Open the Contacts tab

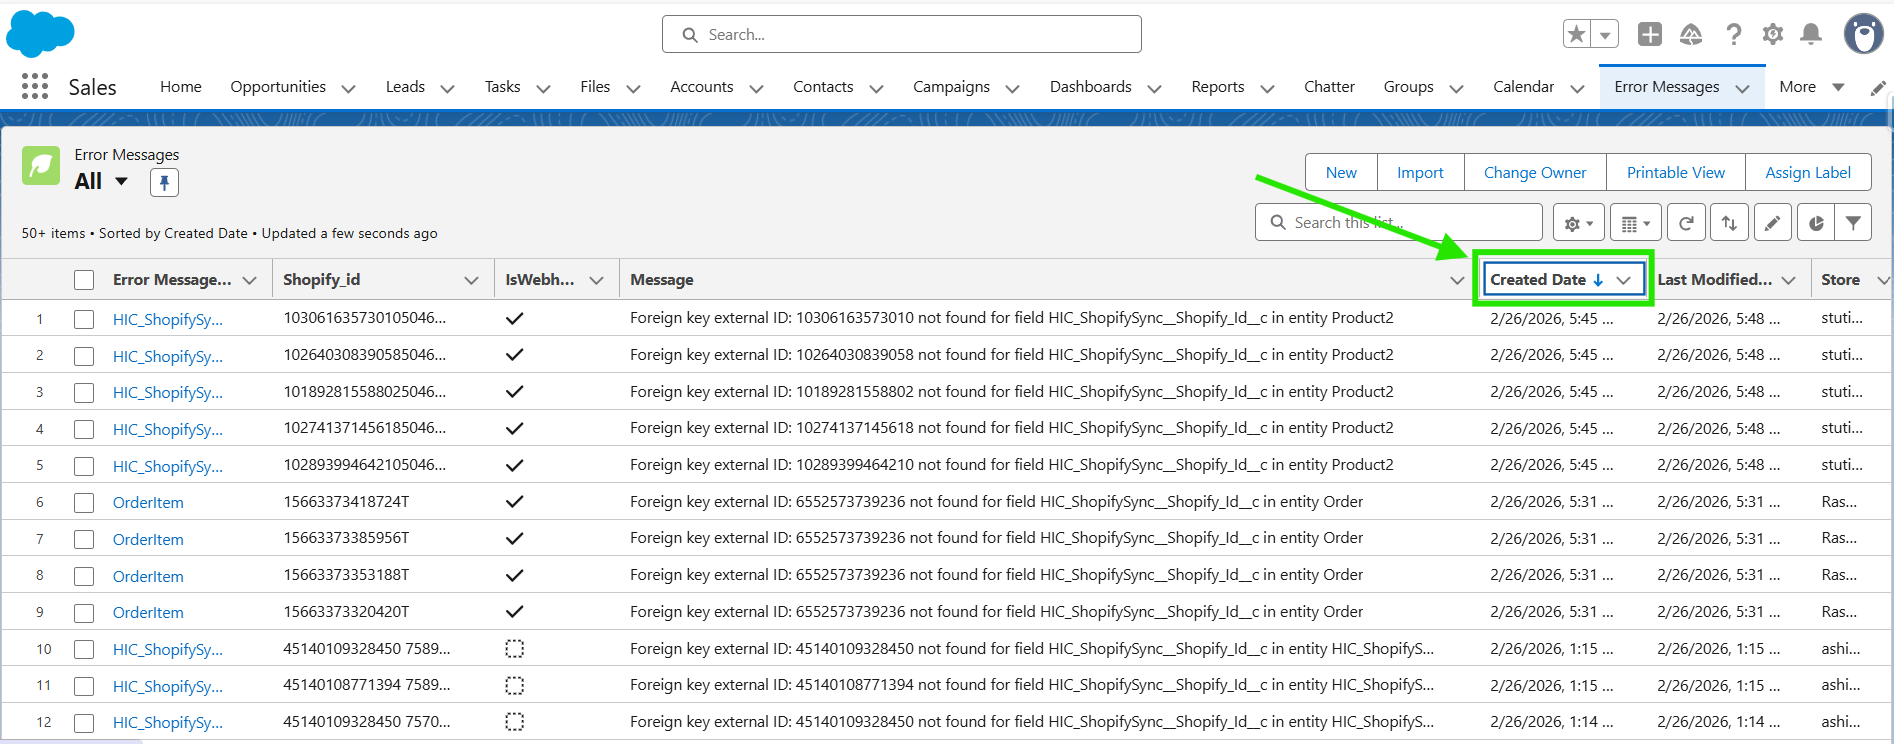[823, 87]
